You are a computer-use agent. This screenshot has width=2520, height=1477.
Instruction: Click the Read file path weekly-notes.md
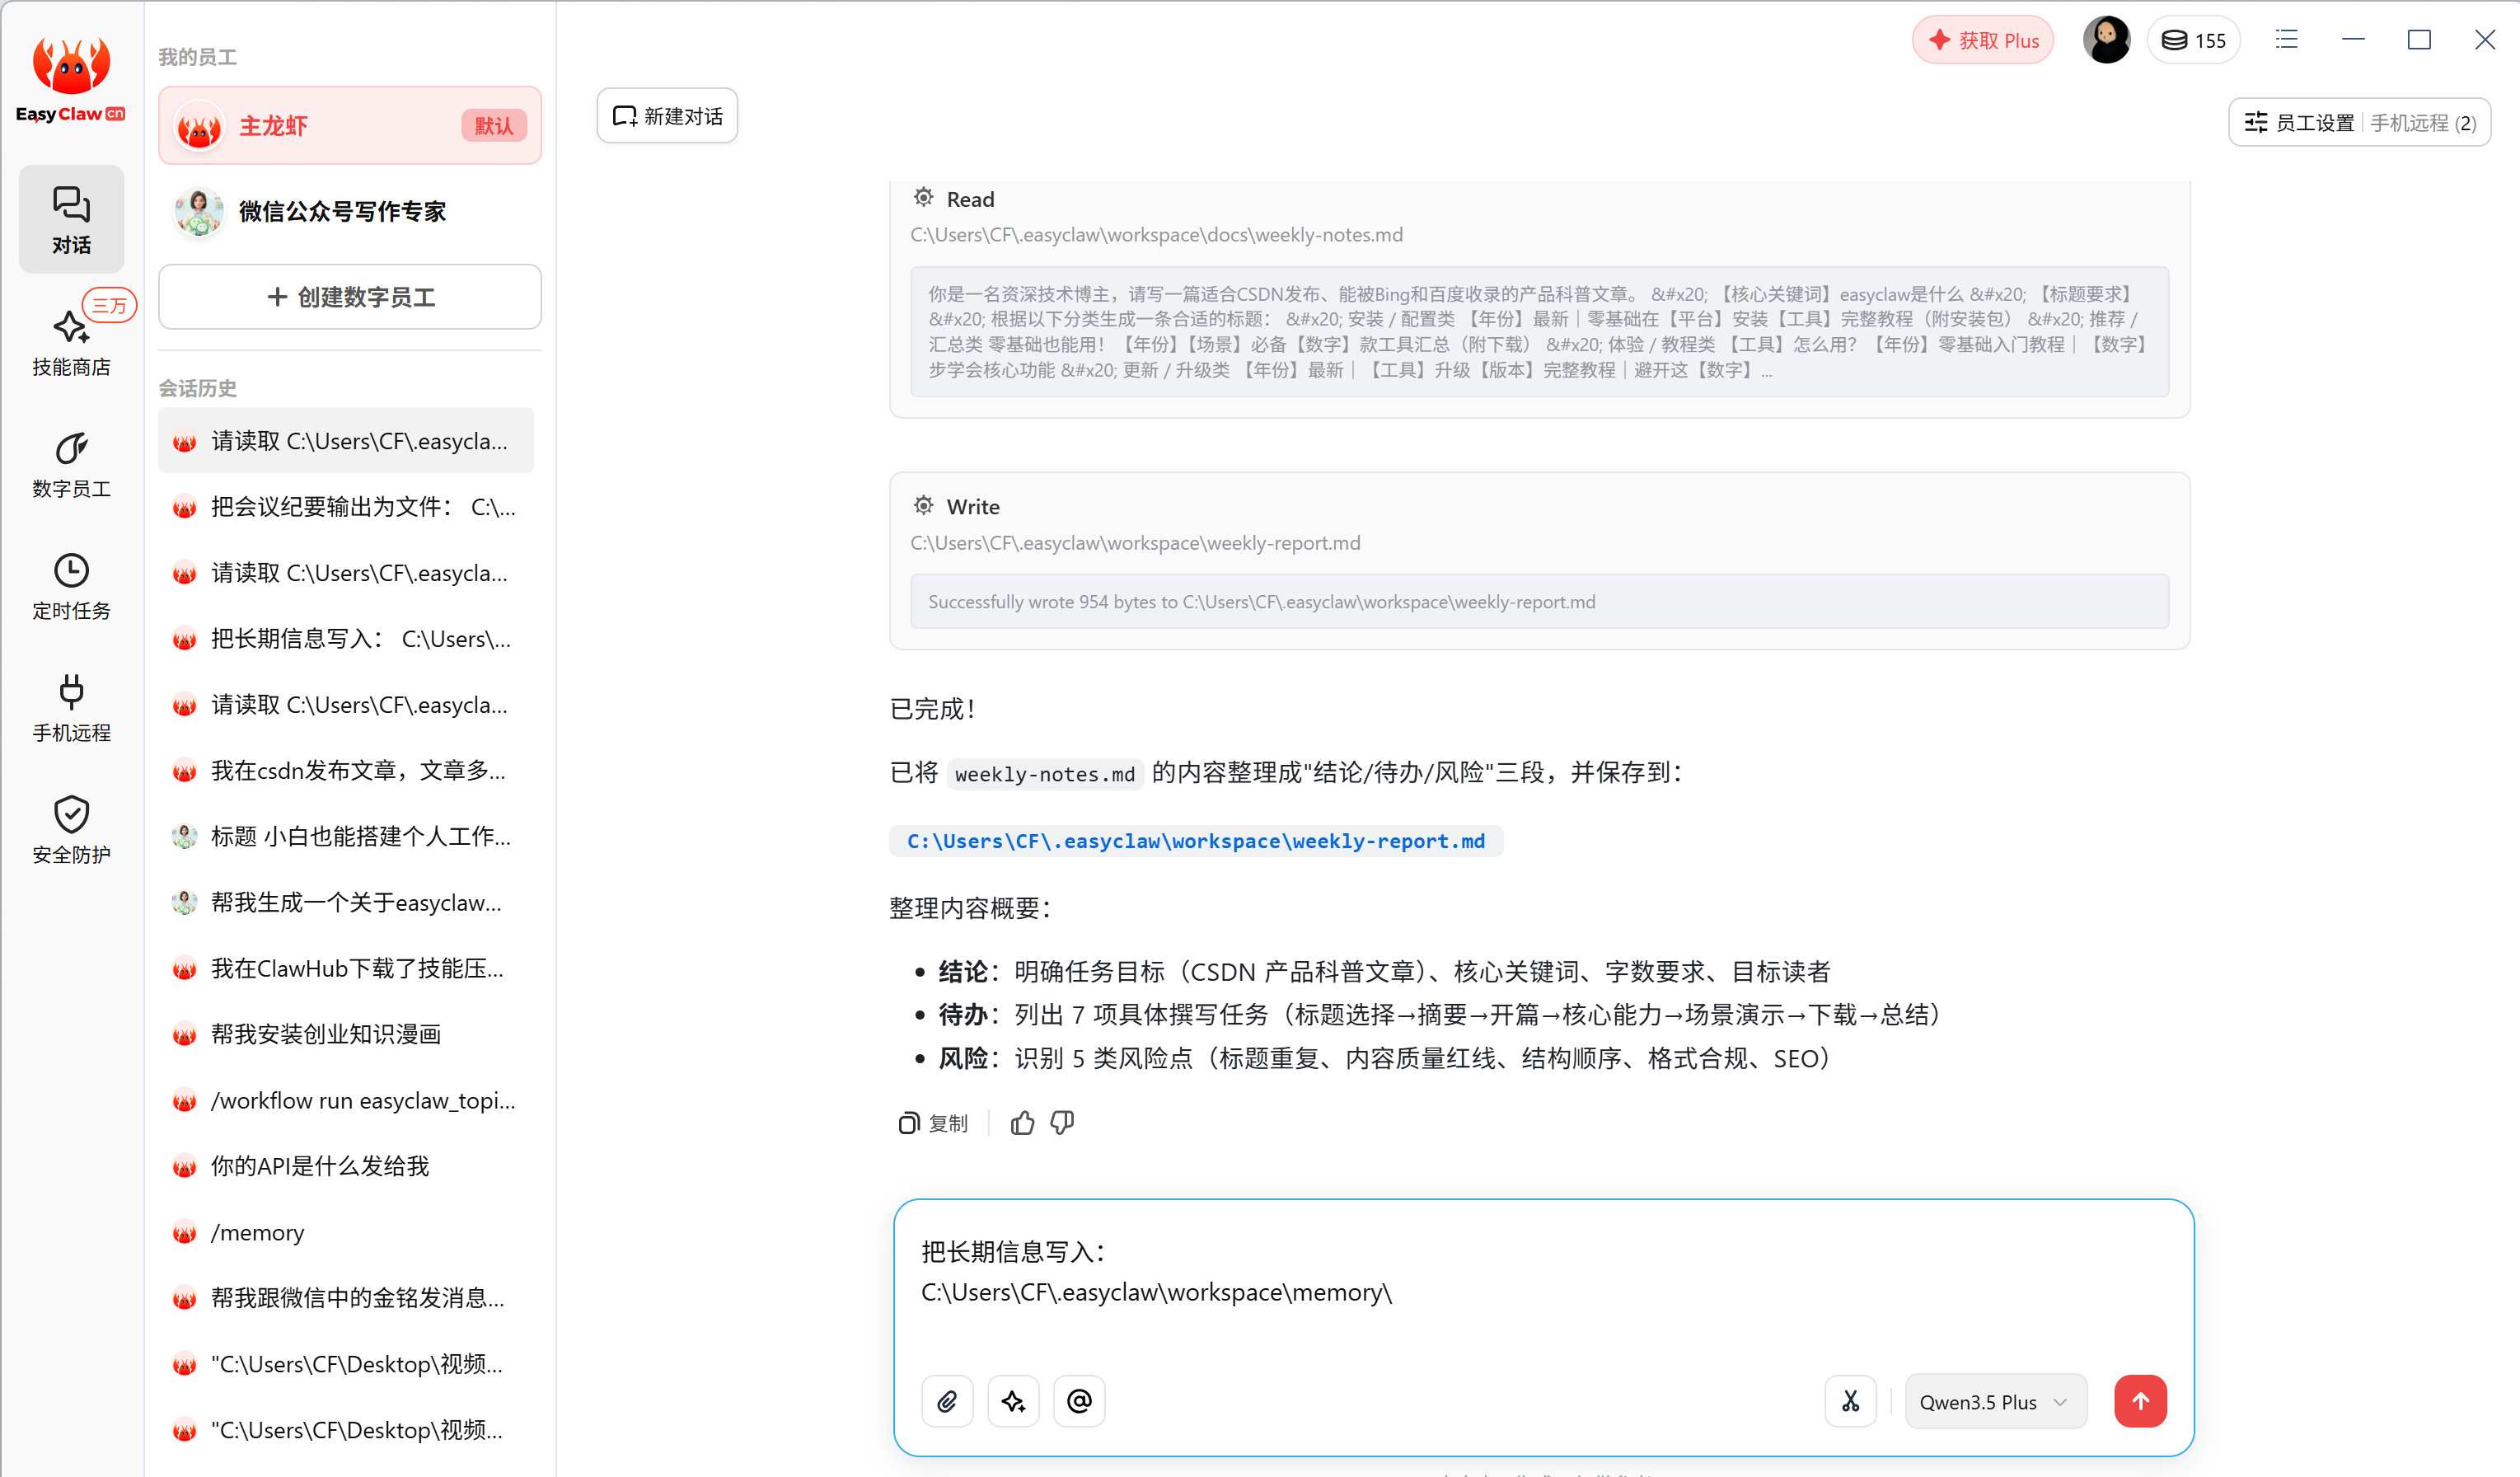[x=1156, y=235]
